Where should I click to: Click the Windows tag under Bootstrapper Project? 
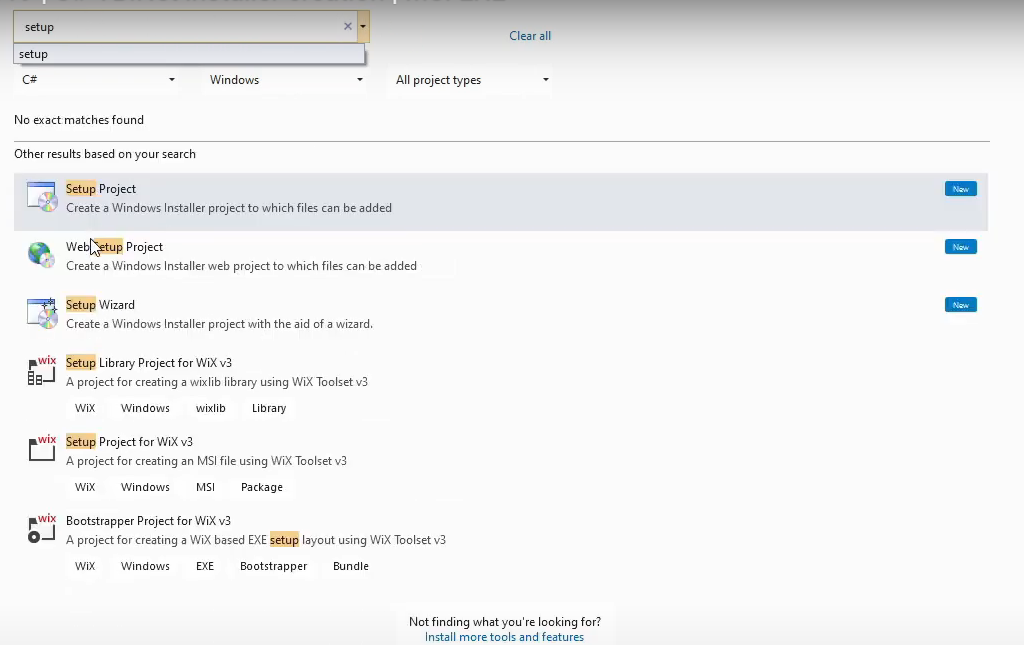(x=145, y=566)
